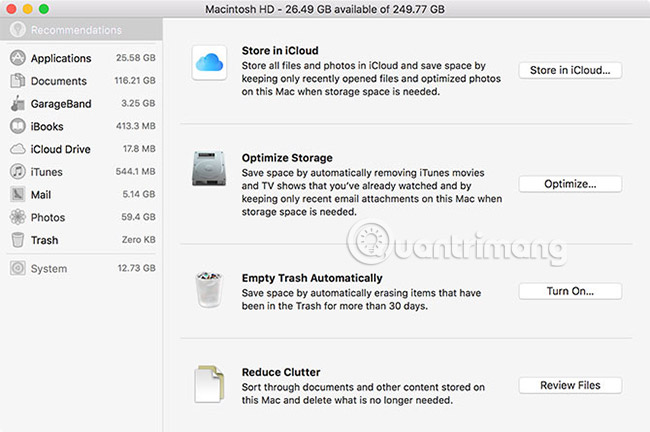Click the Mail stamp icon
Screen dimensions: 650x432
coord(18,194)
